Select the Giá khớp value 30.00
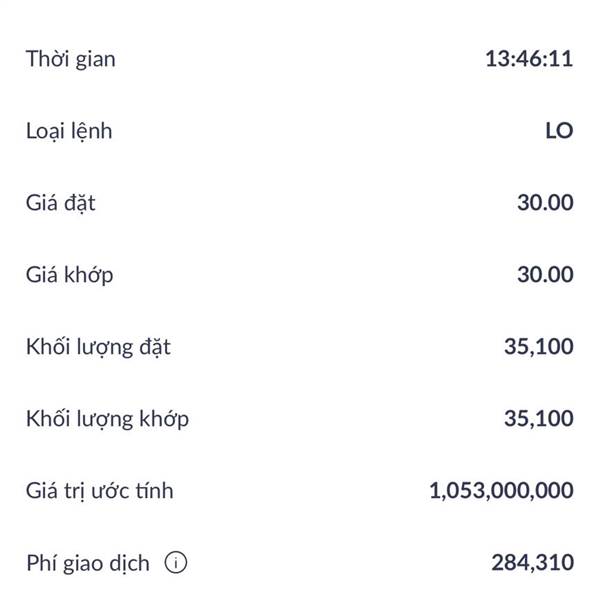The width and height of the screenshot is (600, 600). [545, 274]
